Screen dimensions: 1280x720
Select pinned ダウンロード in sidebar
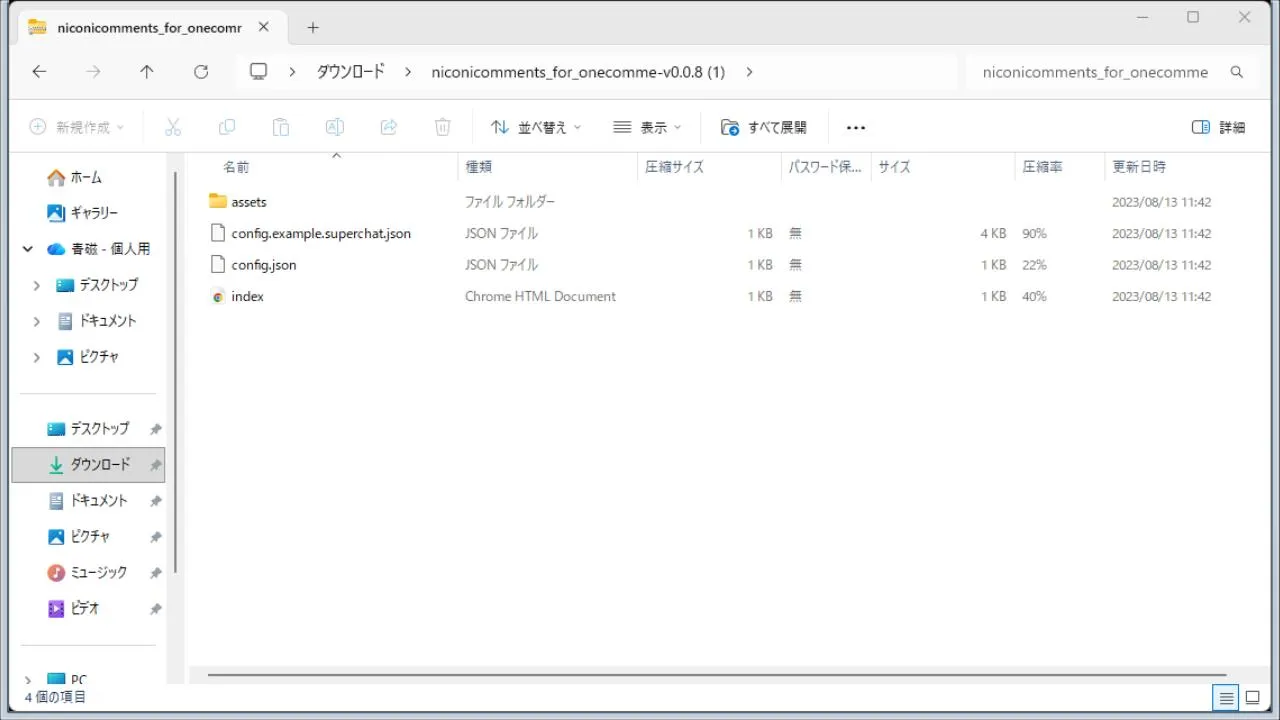(x=88, y=465)
